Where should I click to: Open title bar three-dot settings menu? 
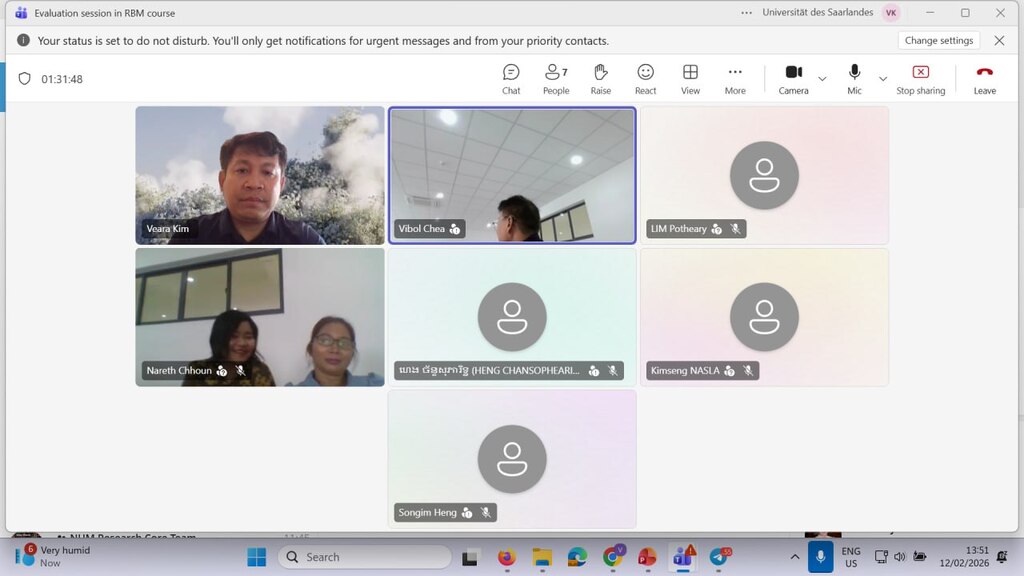point(746,13)
